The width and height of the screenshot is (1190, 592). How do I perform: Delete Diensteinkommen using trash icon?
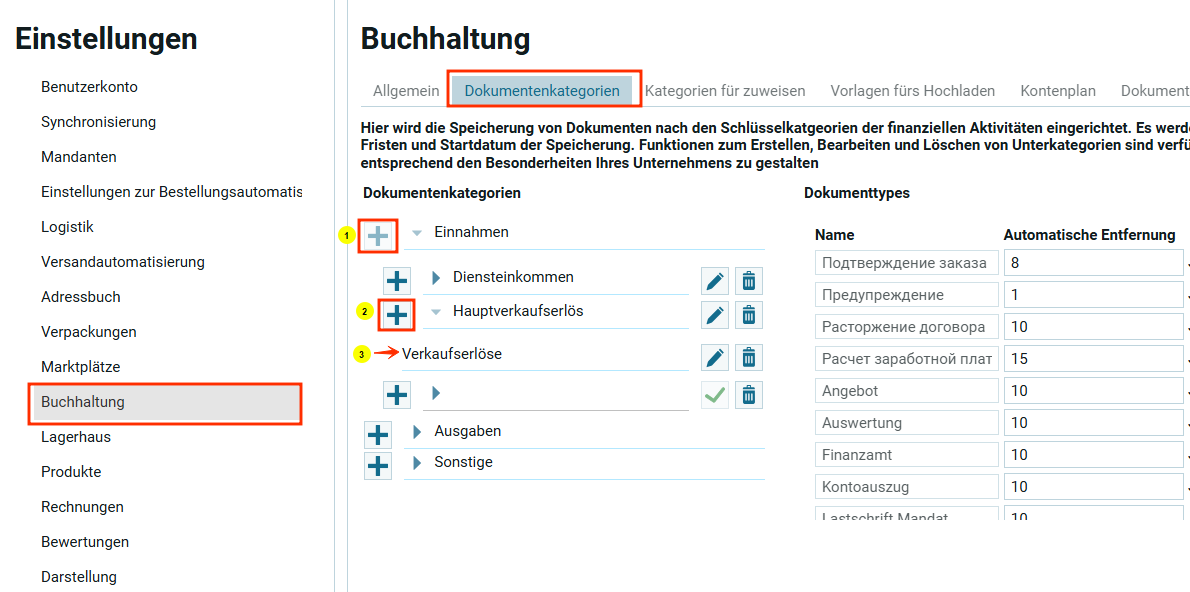[748, 280]
